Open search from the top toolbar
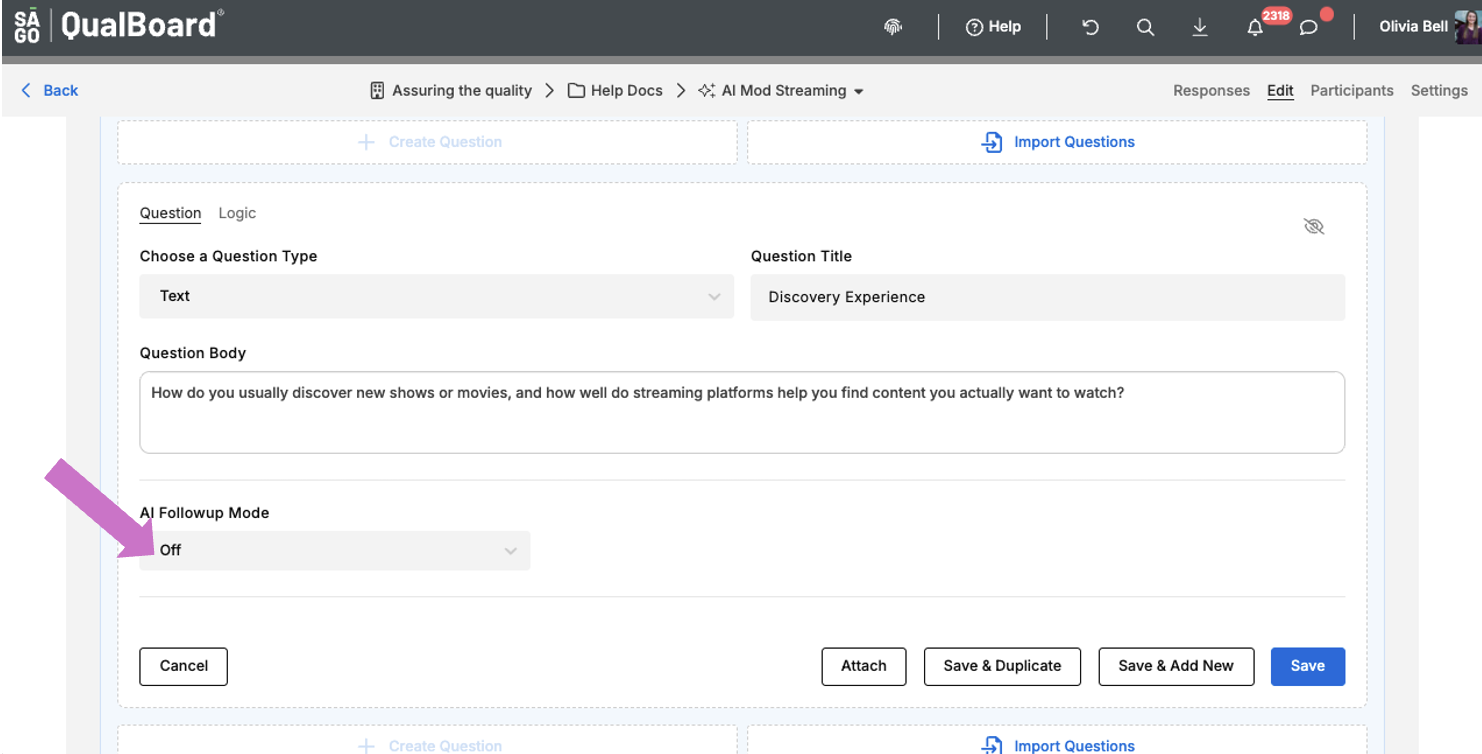Viewport: 1482px width, 754px height. click(x=1145, y=27)
